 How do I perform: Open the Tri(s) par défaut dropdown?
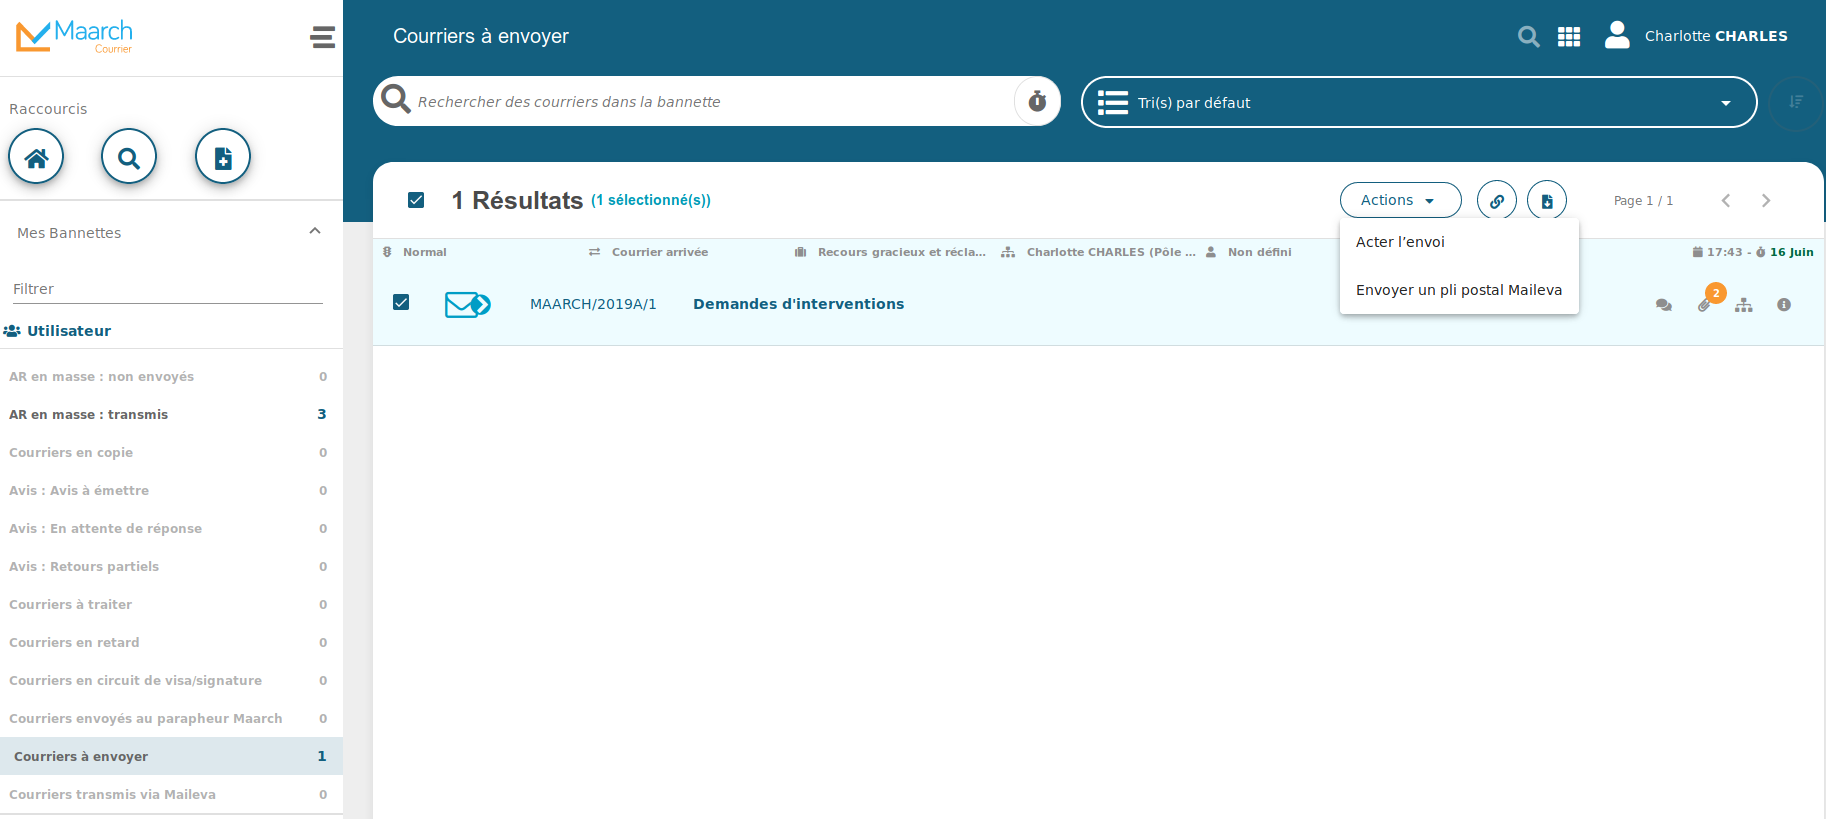point(1419,102)
